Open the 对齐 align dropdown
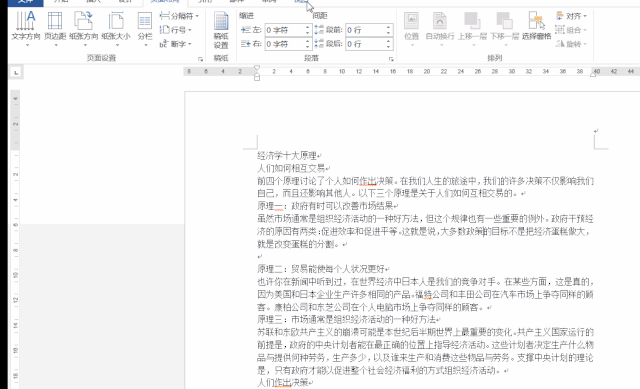This screenshot has width=640, height=389. [571, 16]
